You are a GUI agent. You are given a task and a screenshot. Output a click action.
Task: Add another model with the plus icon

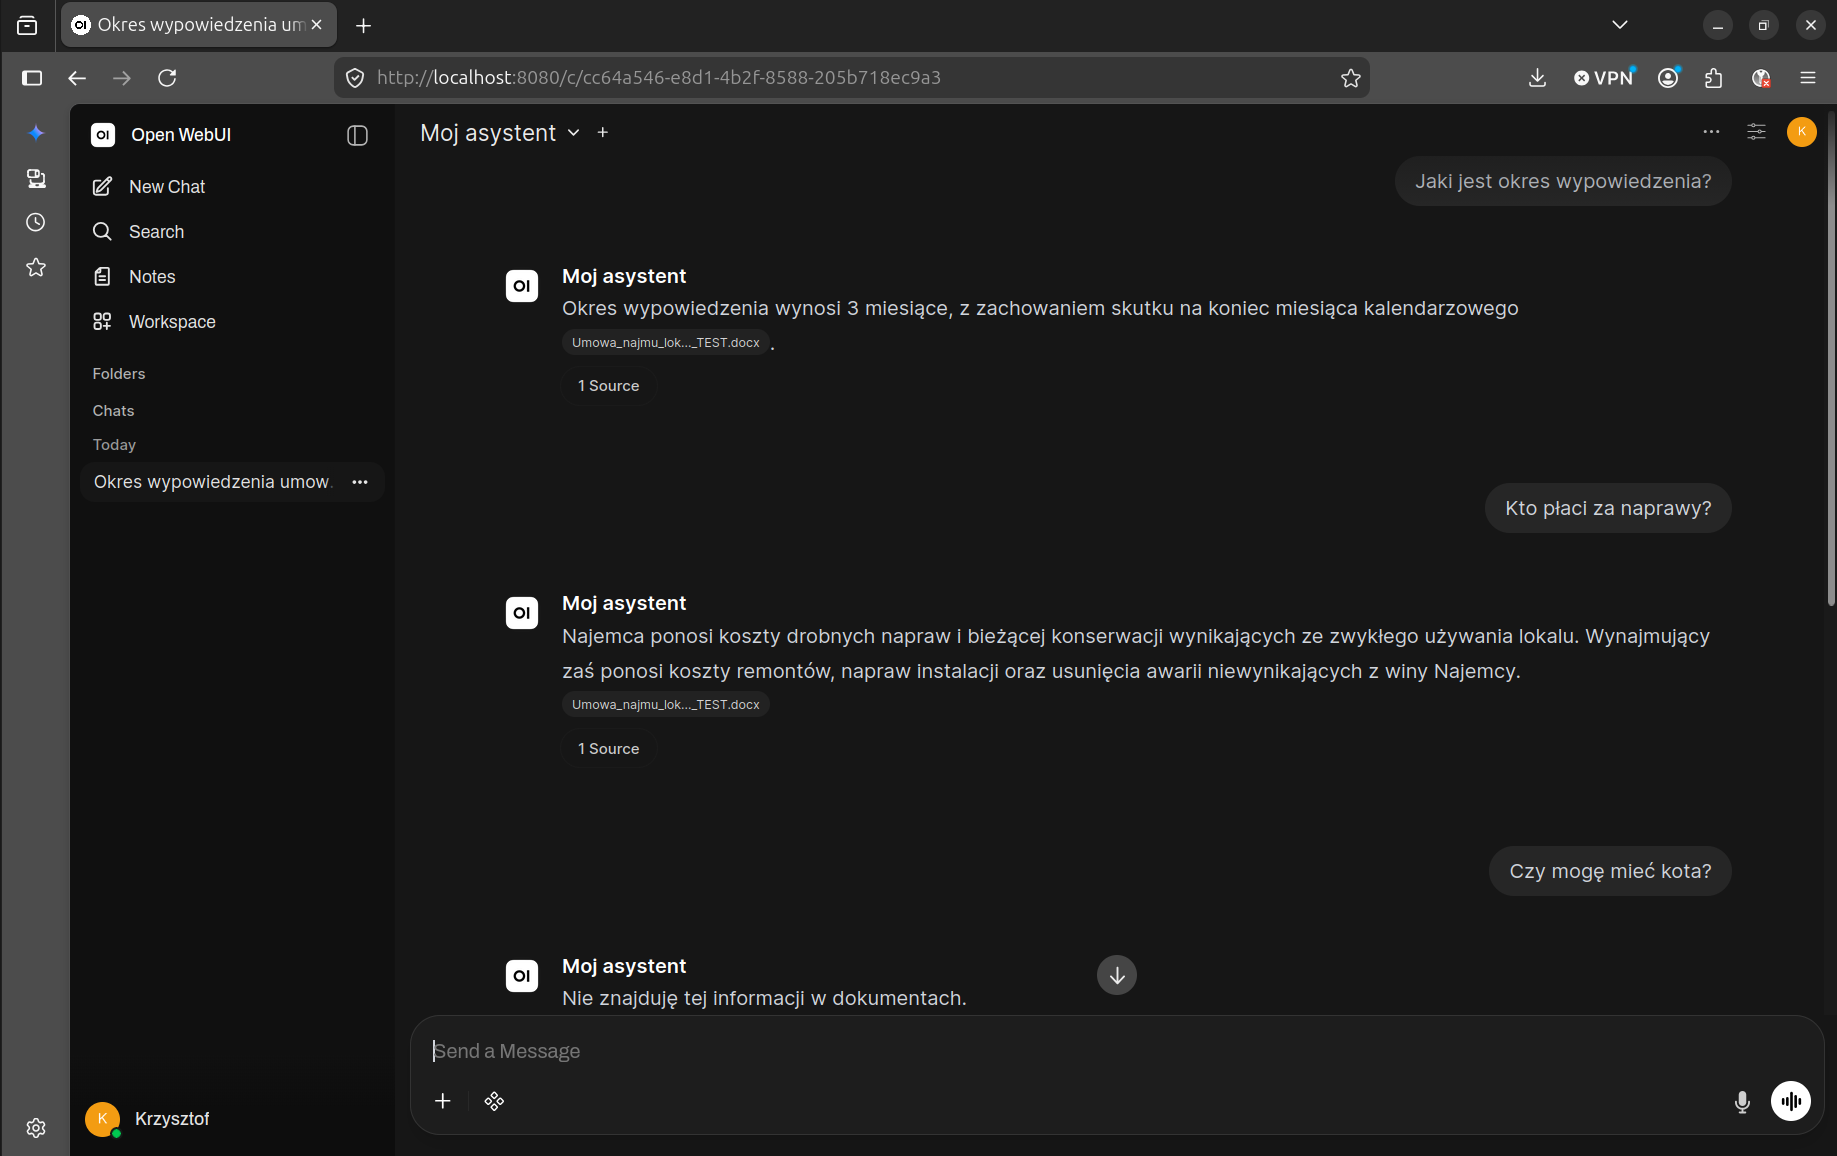pos(603,132)
